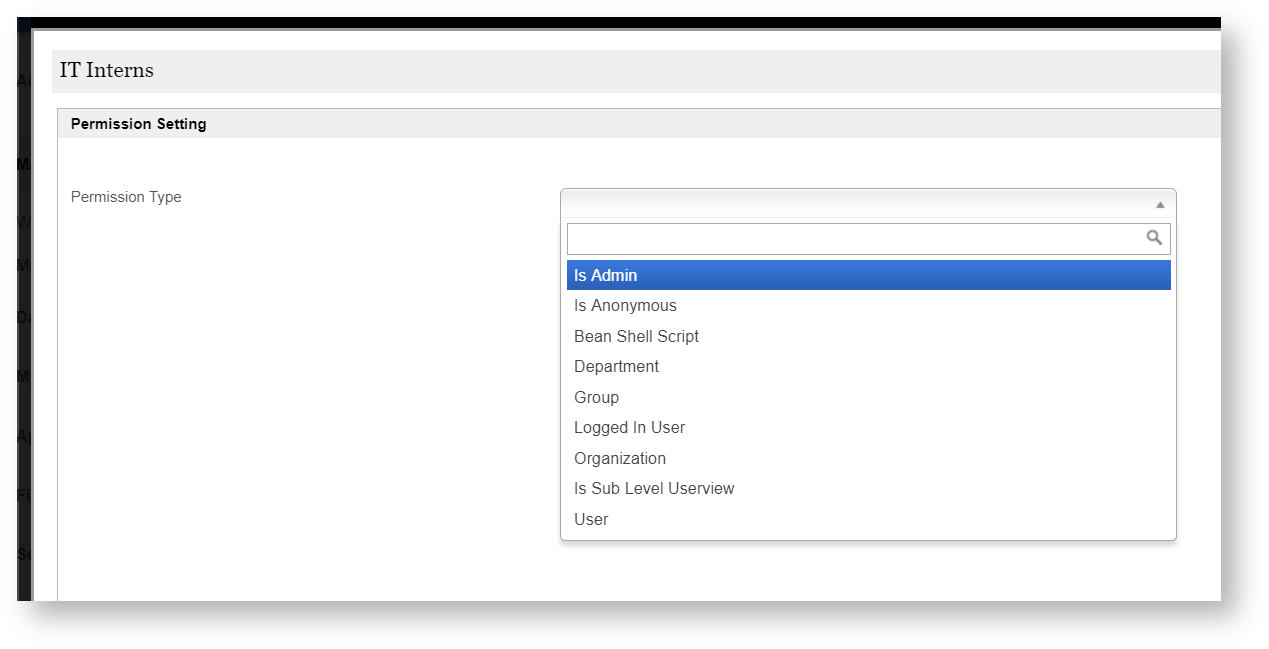Viewport: 1269px width, 649px height.
Task: Collapse the Permission Type dropdown arrow
Action: coord(1160,204)
